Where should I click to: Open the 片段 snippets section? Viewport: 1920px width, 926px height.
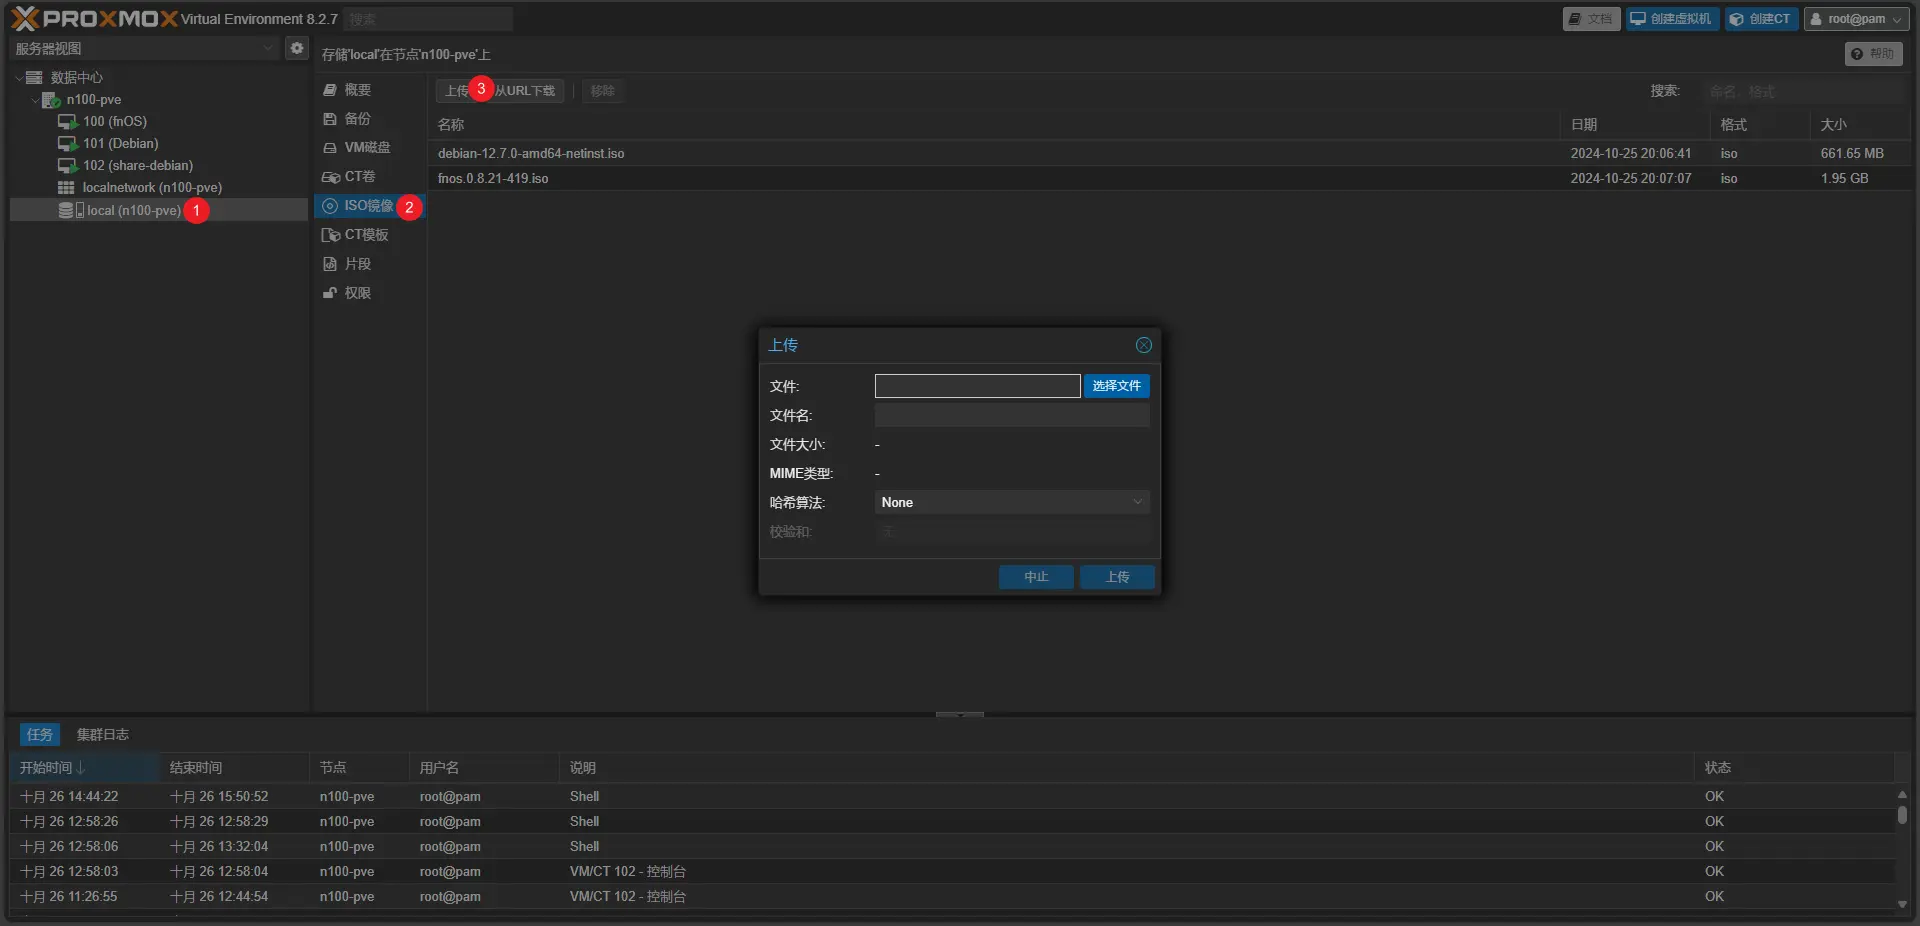357,264
